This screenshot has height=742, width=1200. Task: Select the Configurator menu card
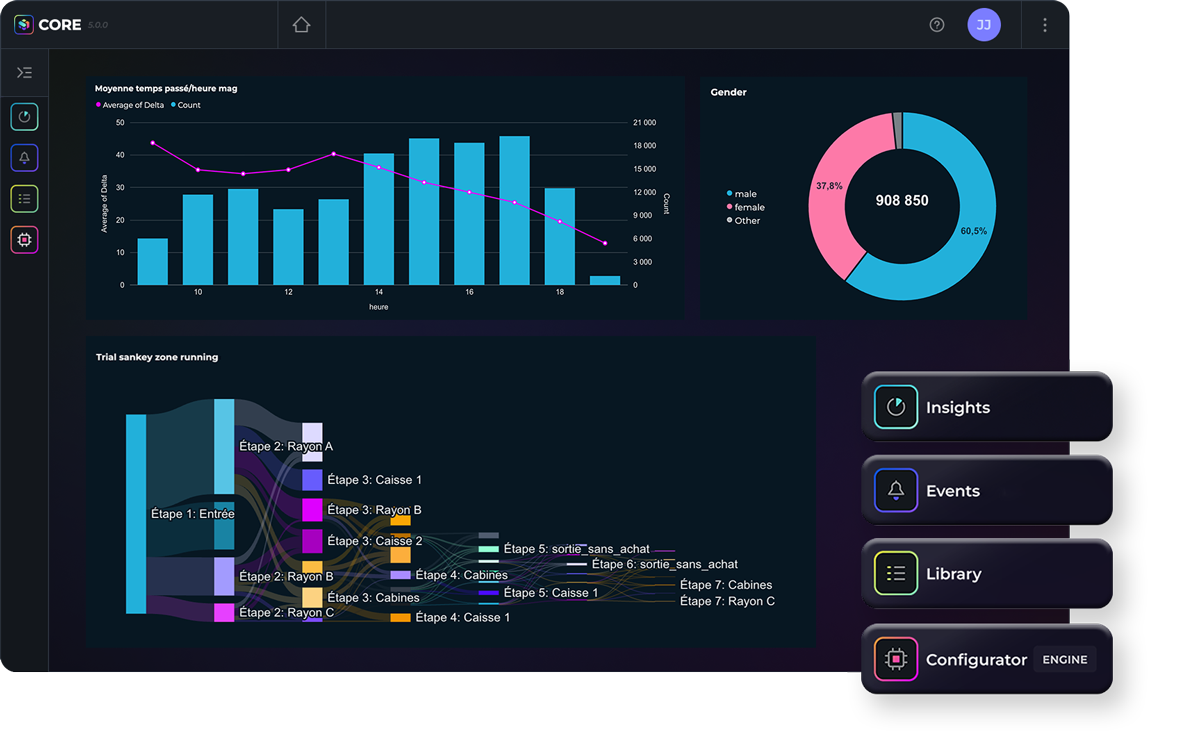[x=987, y=660]
